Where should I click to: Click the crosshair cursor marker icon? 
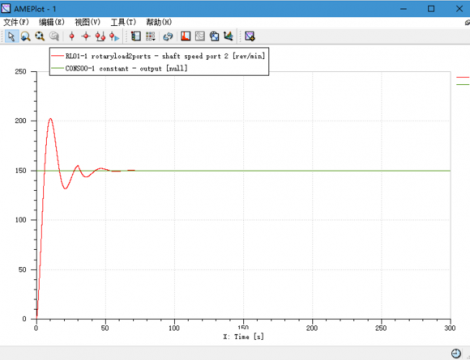(x=86, y=36)
